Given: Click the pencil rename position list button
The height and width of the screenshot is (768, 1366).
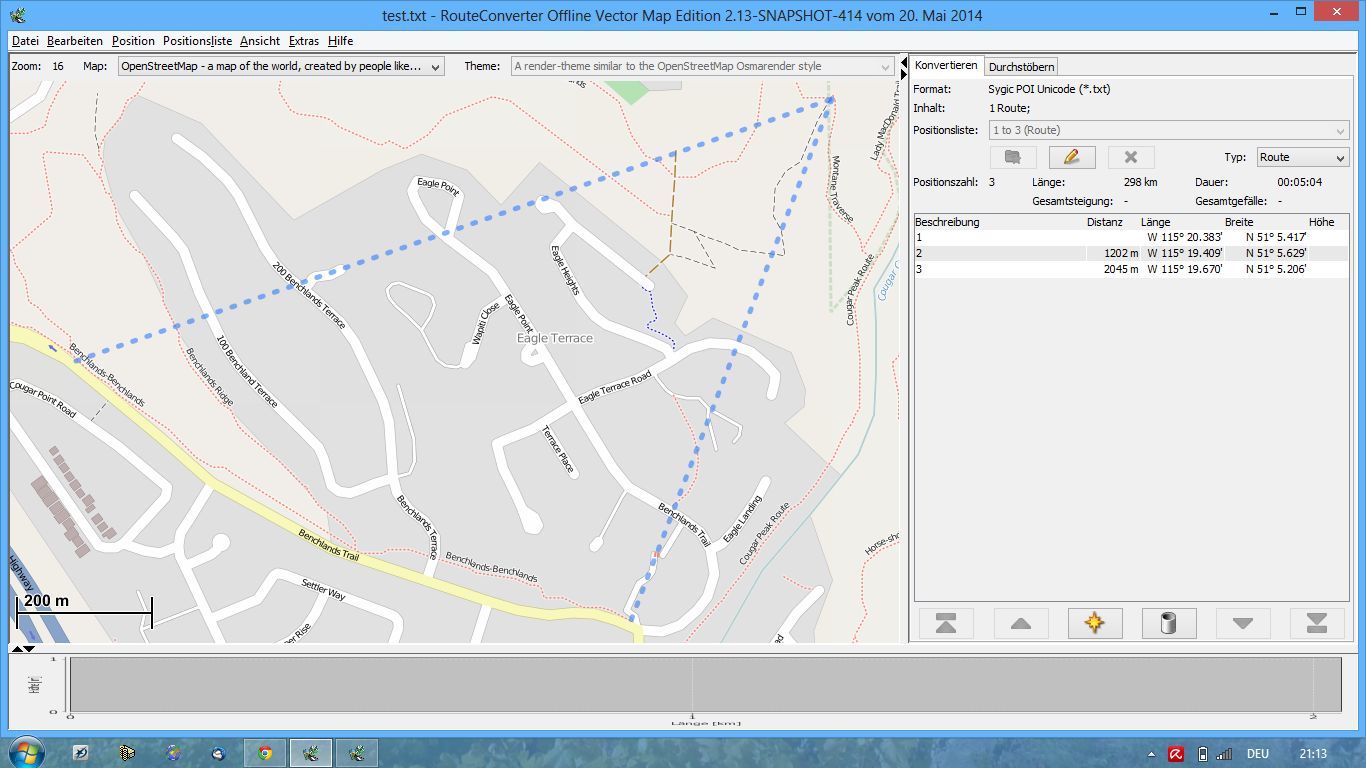Looking at the screenshot, I should click(x=1071, y=157).
